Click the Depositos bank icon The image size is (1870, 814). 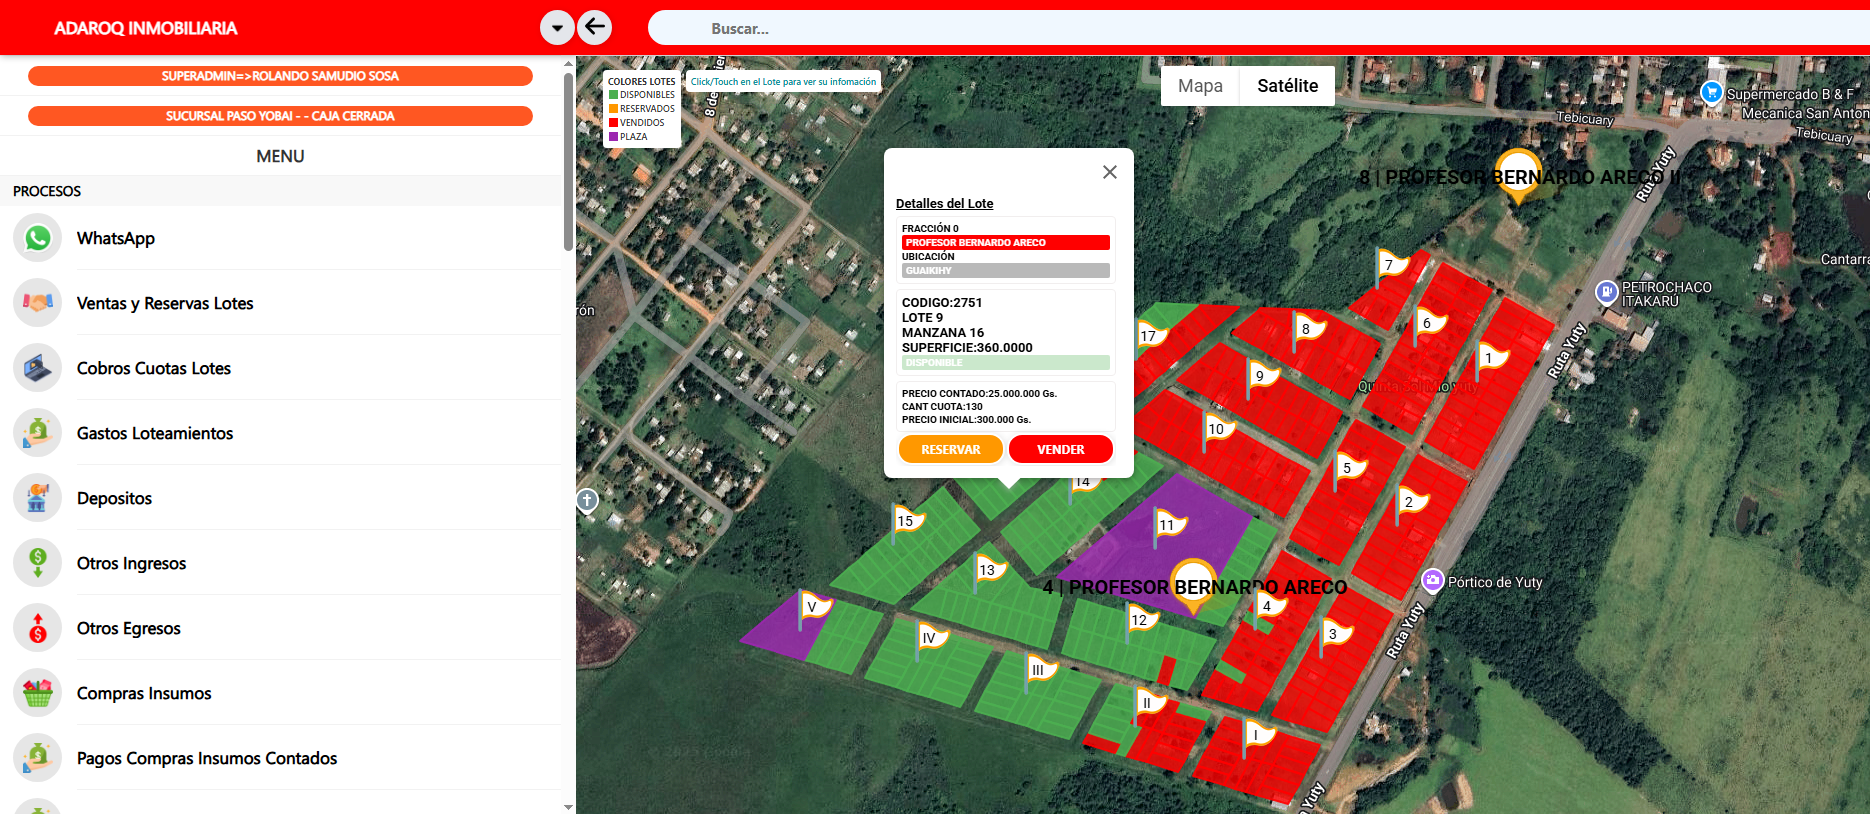pyautogui.click(x=38, y=498)
